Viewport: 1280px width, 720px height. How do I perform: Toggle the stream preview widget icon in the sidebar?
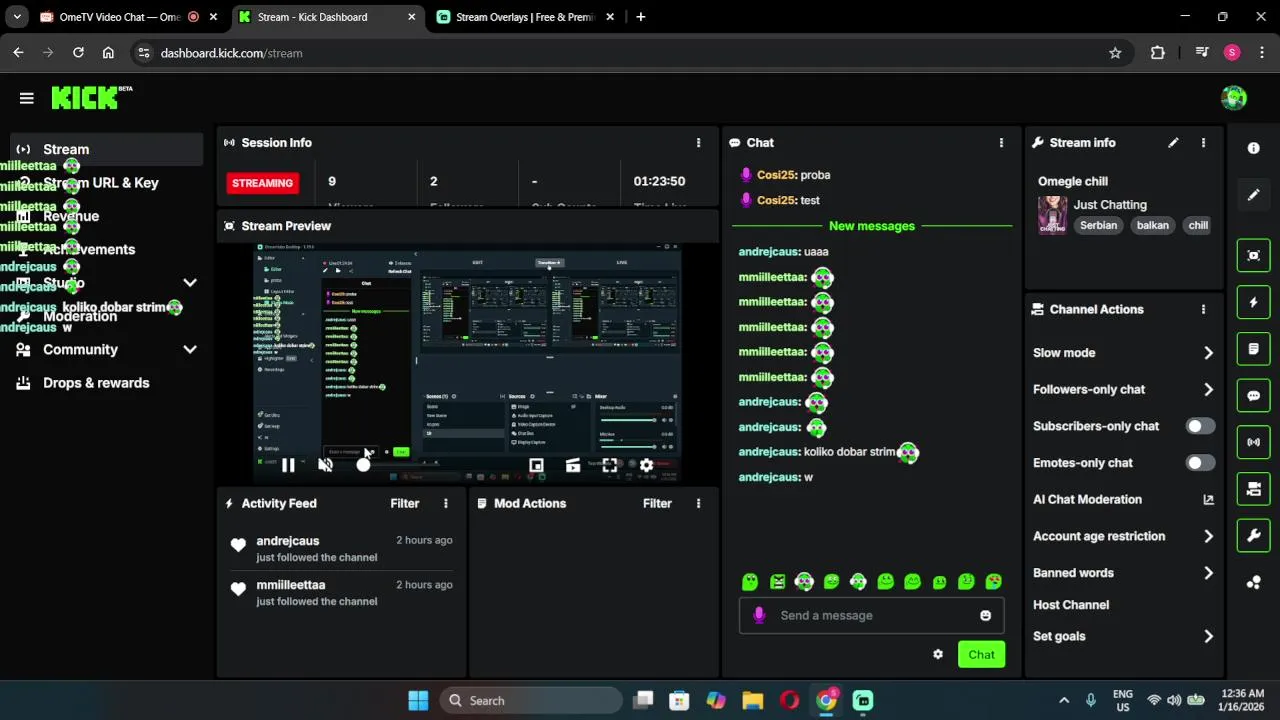click(x=1253, y=255)
